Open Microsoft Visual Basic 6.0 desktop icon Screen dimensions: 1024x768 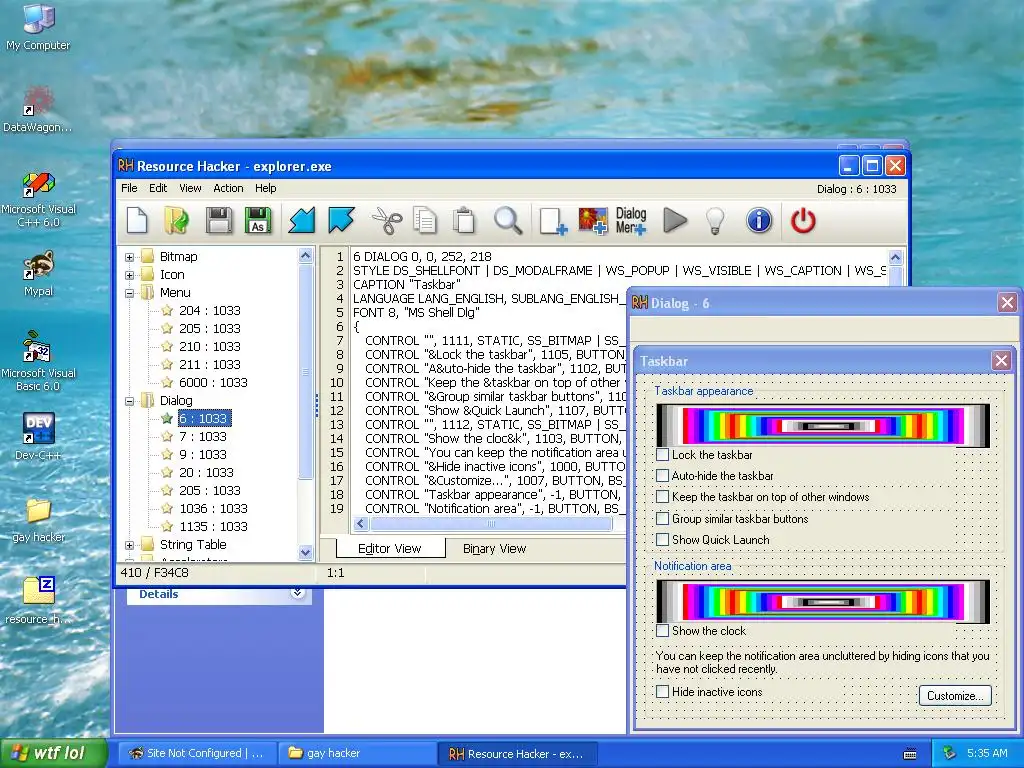tap(38, 361)
